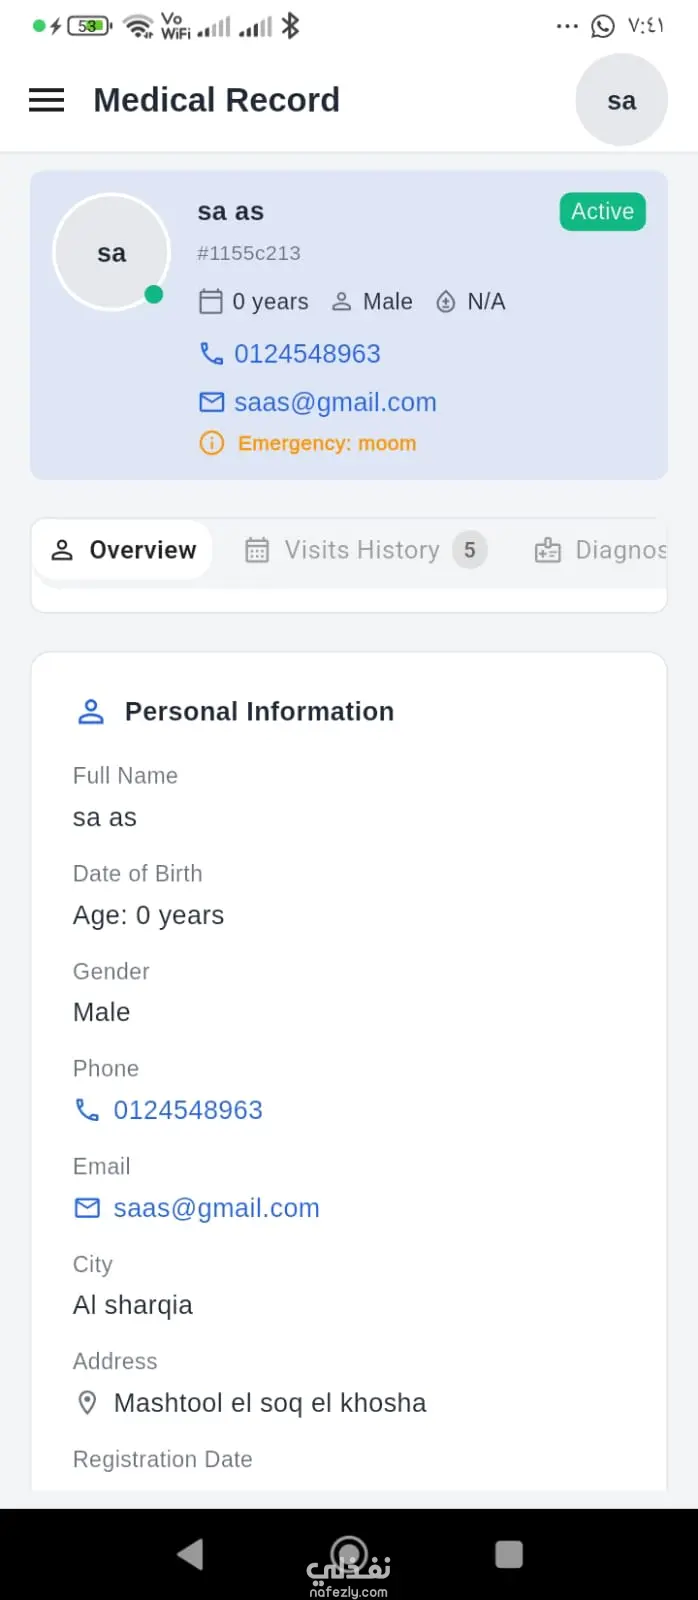This screenshot has height=1600, width=698.
Task: Tap phone number under Phone field
Action: pos(188,1110)
